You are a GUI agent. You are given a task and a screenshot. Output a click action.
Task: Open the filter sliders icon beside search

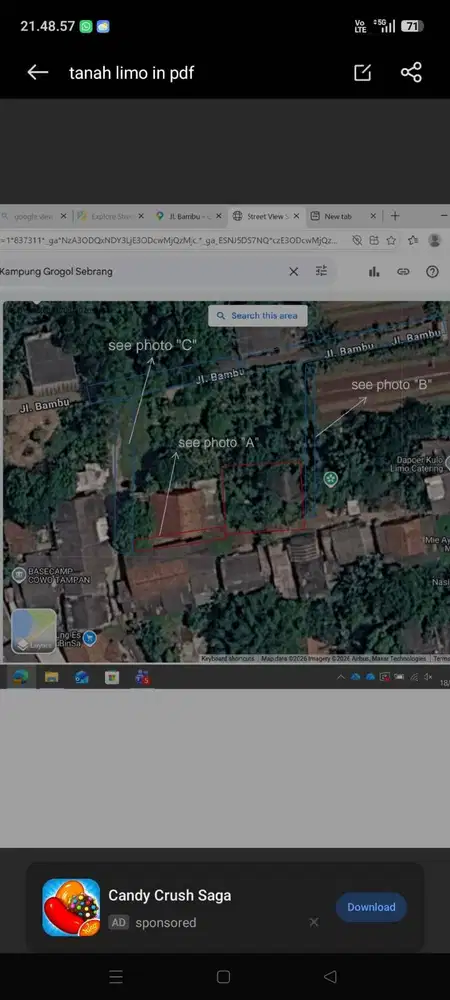click(x=321, y=271)
